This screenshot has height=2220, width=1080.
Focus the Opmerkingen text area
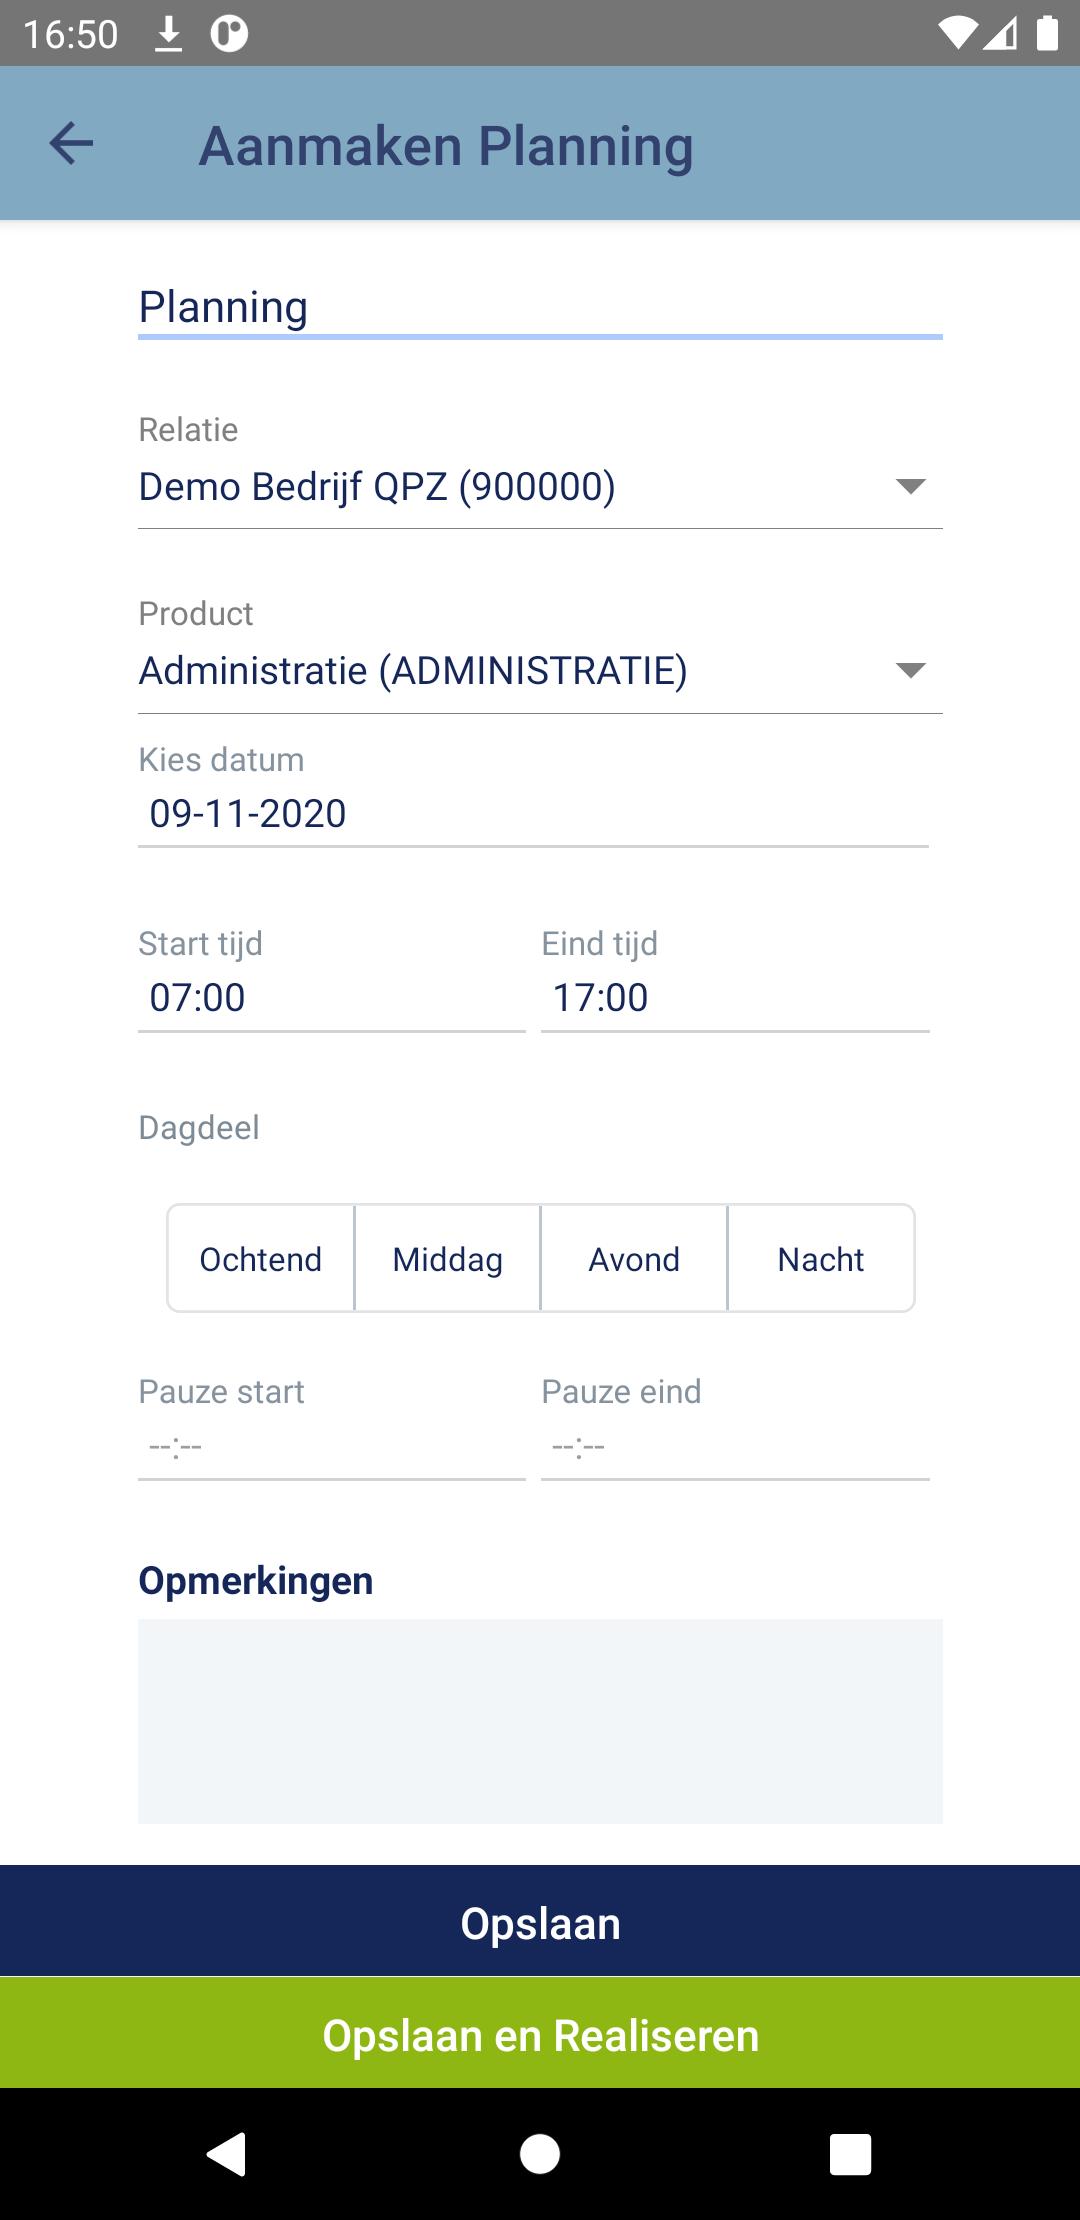coord(540,1721)
